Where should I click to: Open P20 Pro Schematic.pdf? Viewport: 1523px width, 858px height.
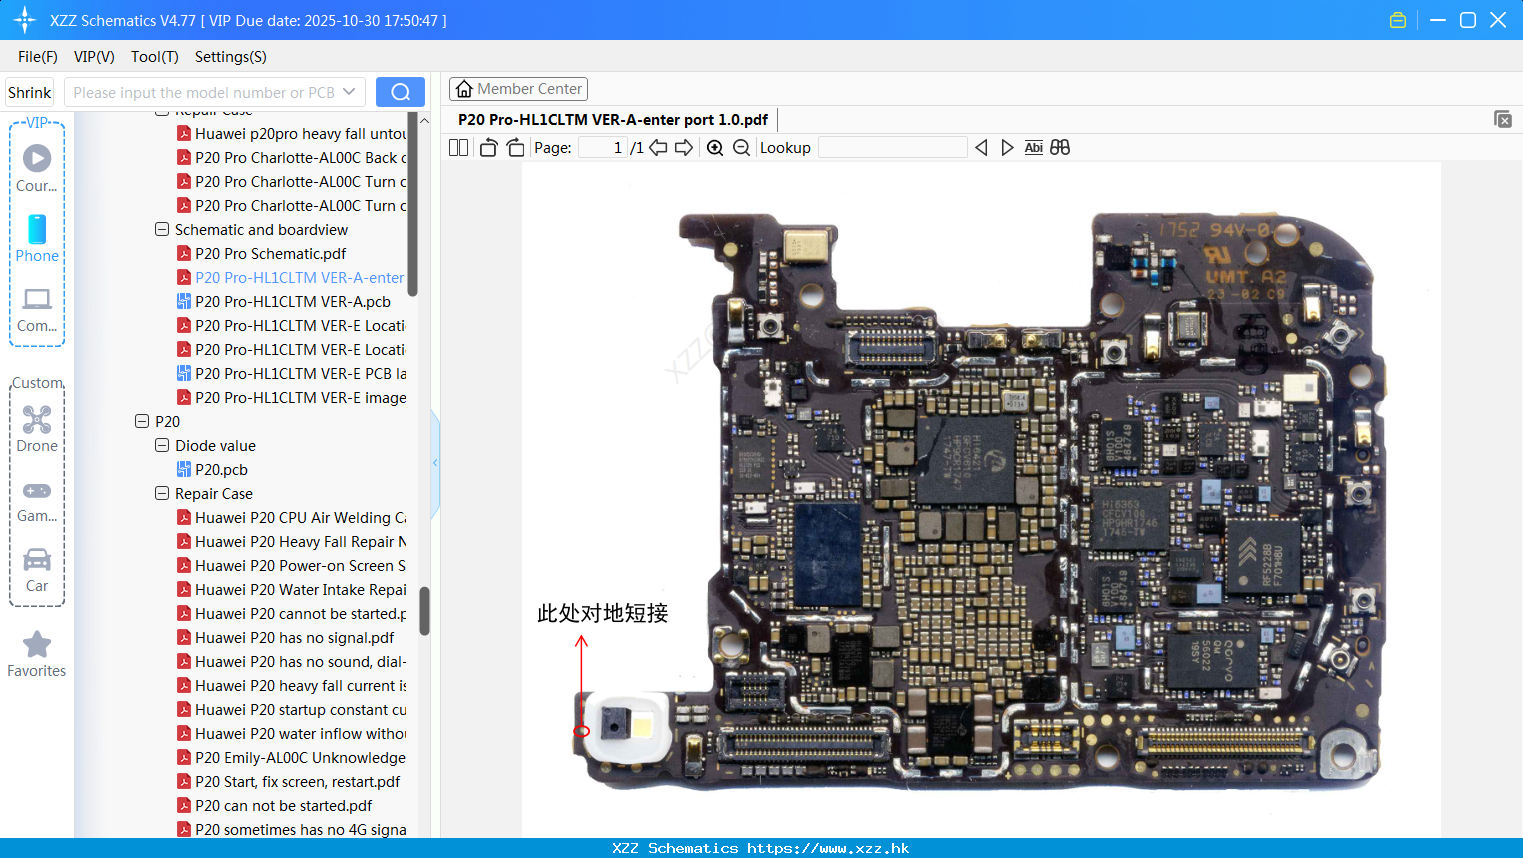270,253
